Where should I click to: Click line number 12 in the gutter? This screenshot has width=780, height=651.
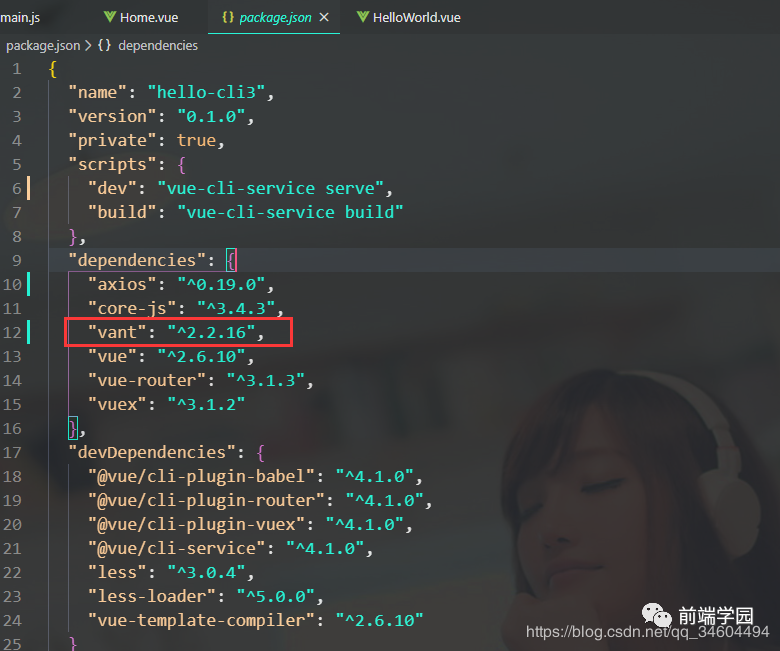[12, 332]
